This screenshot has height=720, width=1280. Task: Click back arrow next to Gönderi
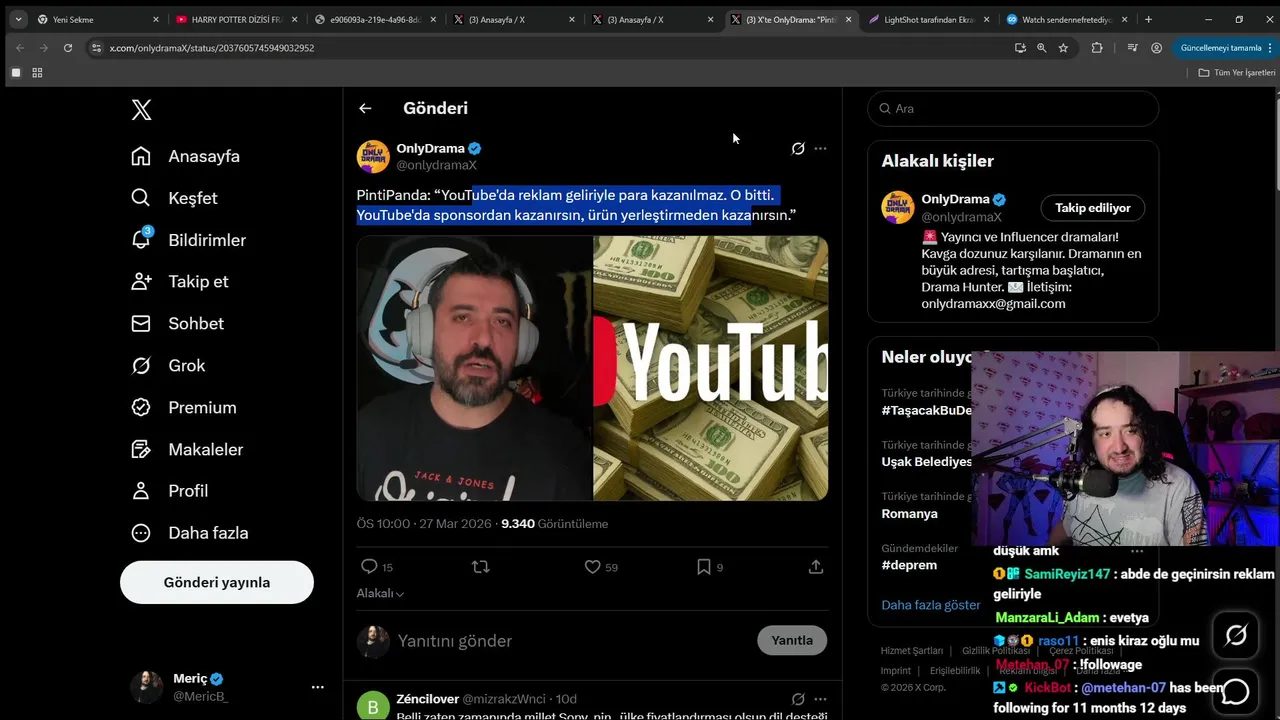pyautogui.click(x=365, y=108)
